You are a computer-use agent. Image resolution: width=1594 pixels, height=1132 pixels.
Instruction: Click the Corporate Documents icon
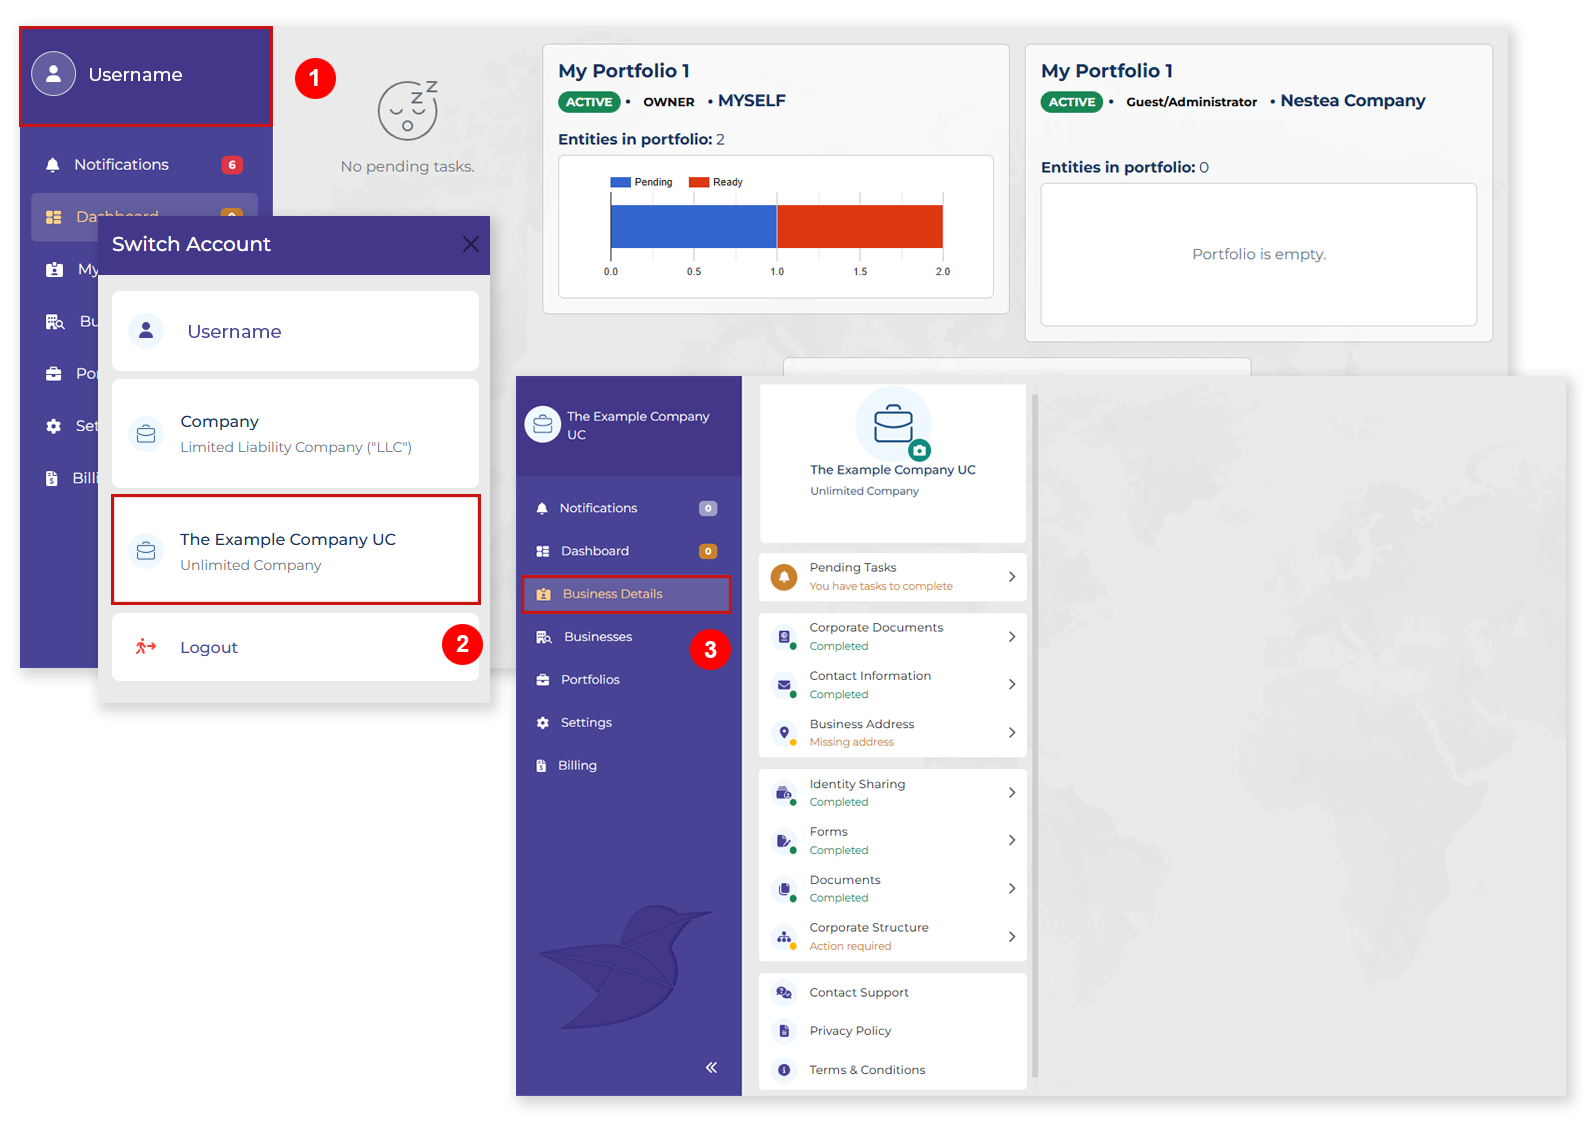(x=785, y=637)
